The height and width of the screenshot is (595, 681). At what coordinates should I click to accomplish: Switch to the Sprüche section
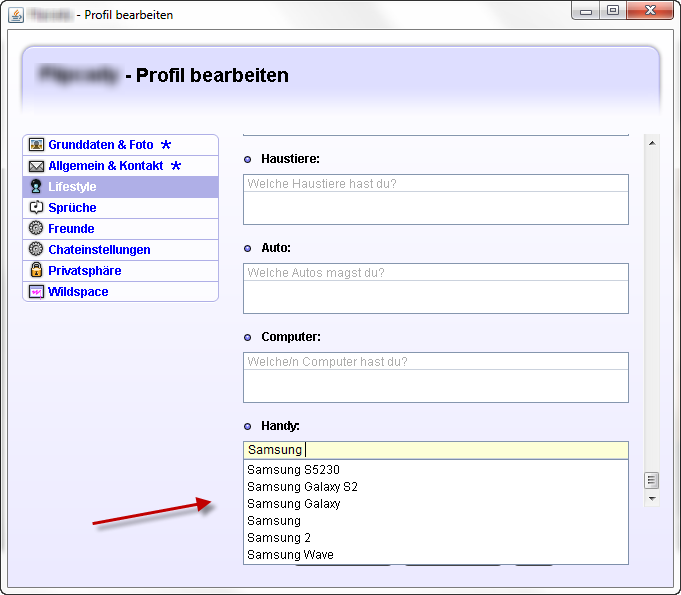tap(120, 208)
